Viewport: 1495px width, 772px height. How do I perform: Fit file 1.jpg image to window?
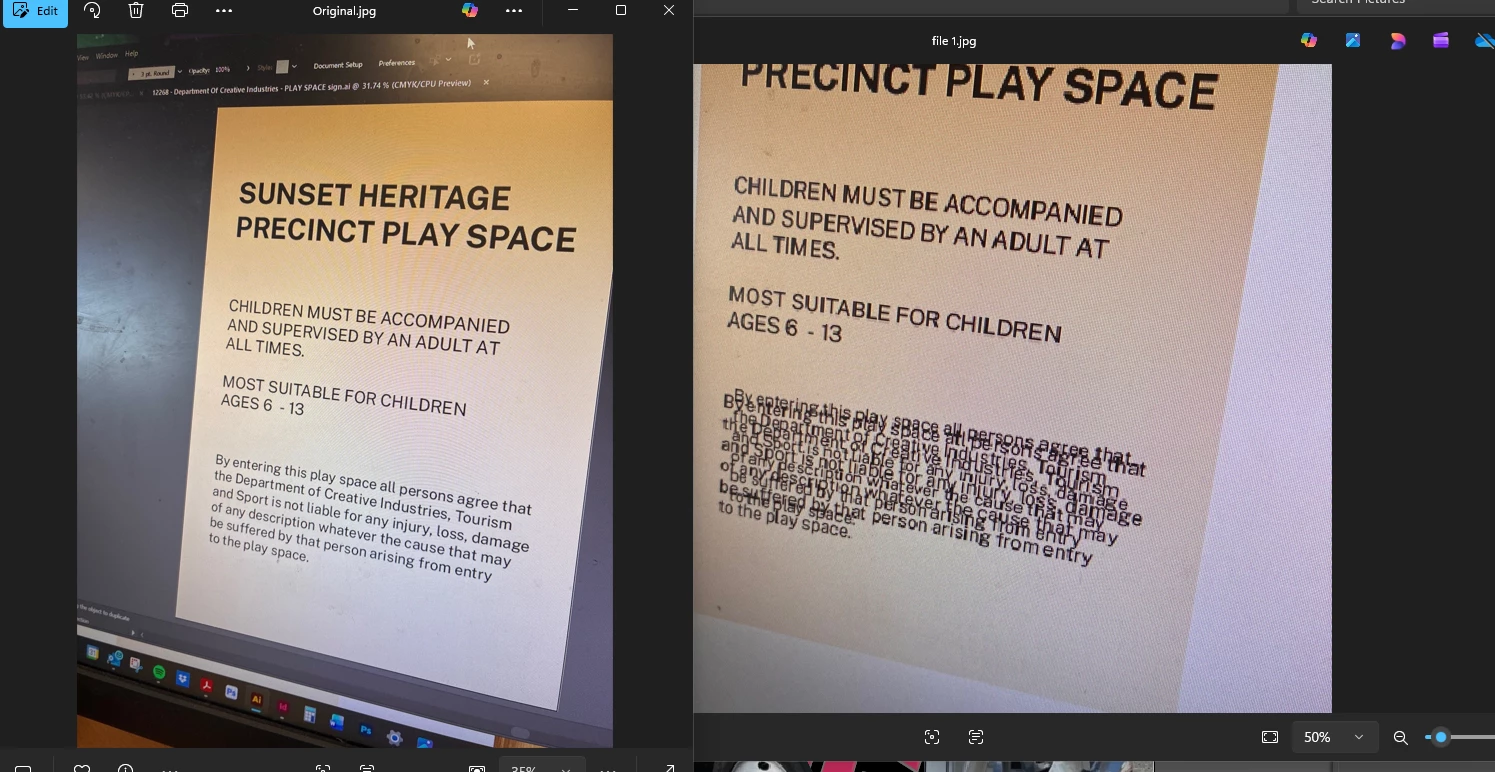[1270, 737]
